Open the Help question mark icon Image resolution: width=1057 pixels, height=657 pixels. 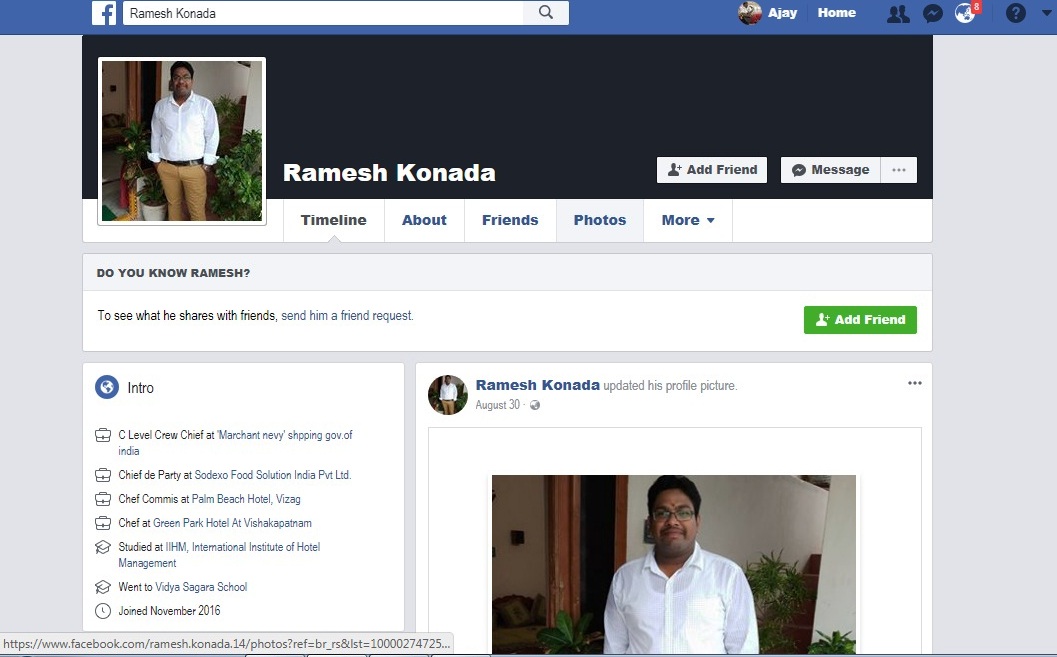(x=1015, y=13)
